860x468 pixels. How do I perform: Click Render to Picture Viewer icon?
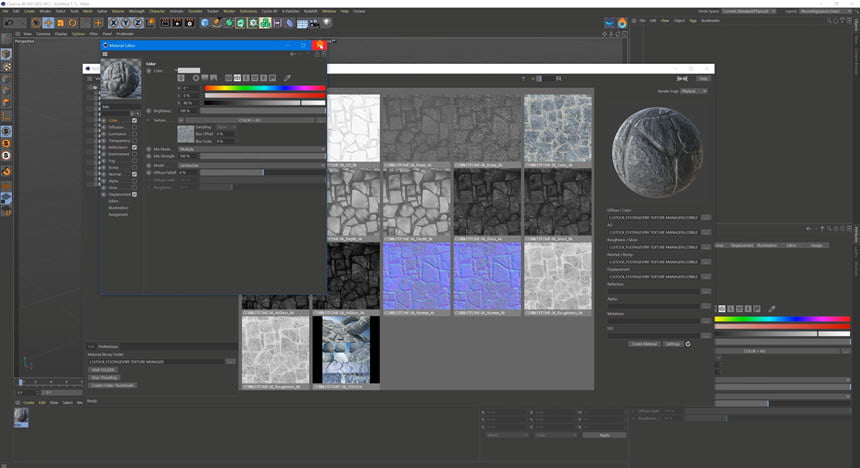pyautogui.click(x=177, y=23)
